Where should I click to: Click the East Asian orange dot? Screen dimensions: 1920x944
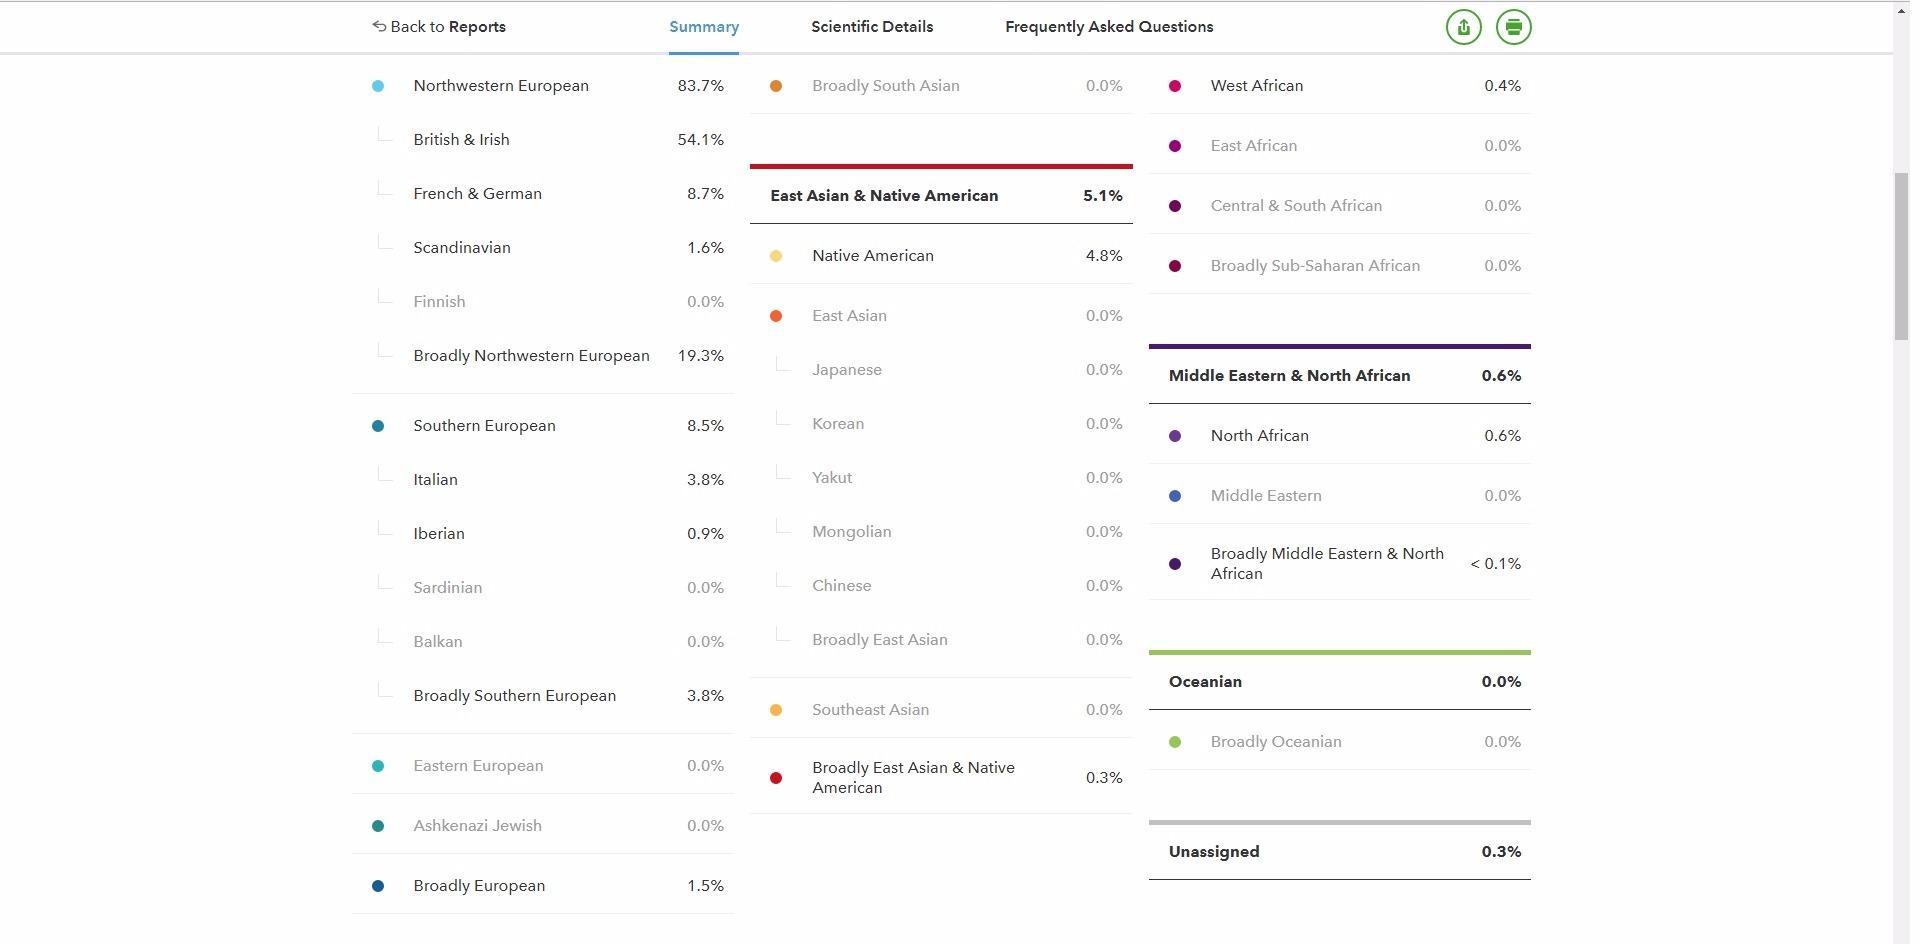(x=777, y=315)
